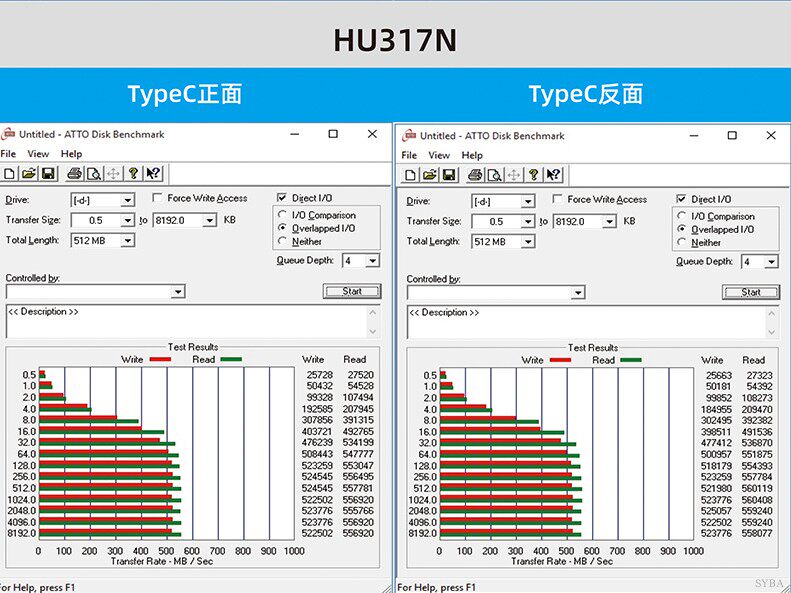Click Save disk icon in right ATTO window
The width and height of the screenshot is (791, 593).
[x=449, y=175]
